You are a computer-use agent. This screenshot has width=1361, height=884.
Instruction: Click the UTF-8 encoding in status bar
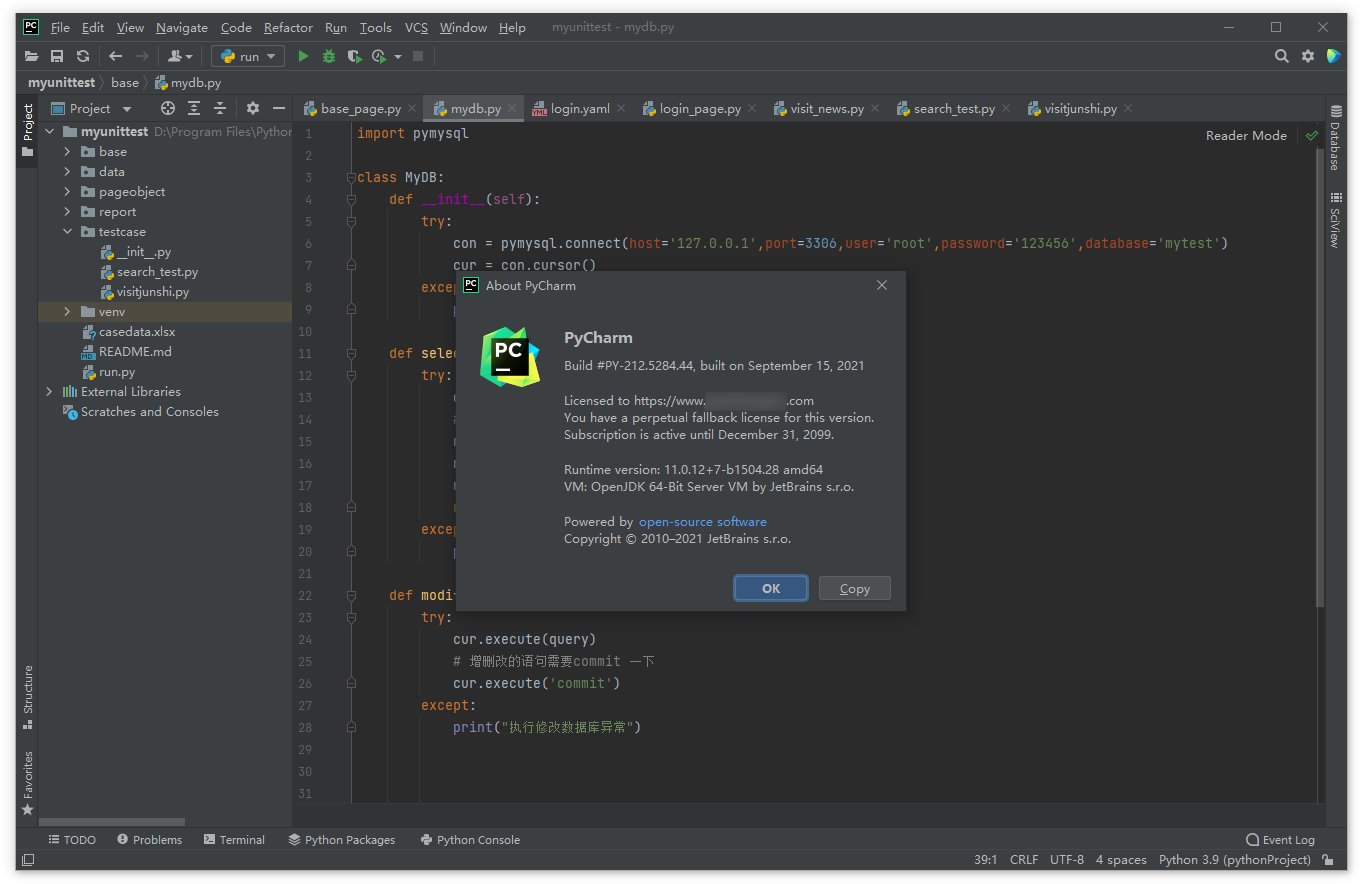click(1066, 860)
